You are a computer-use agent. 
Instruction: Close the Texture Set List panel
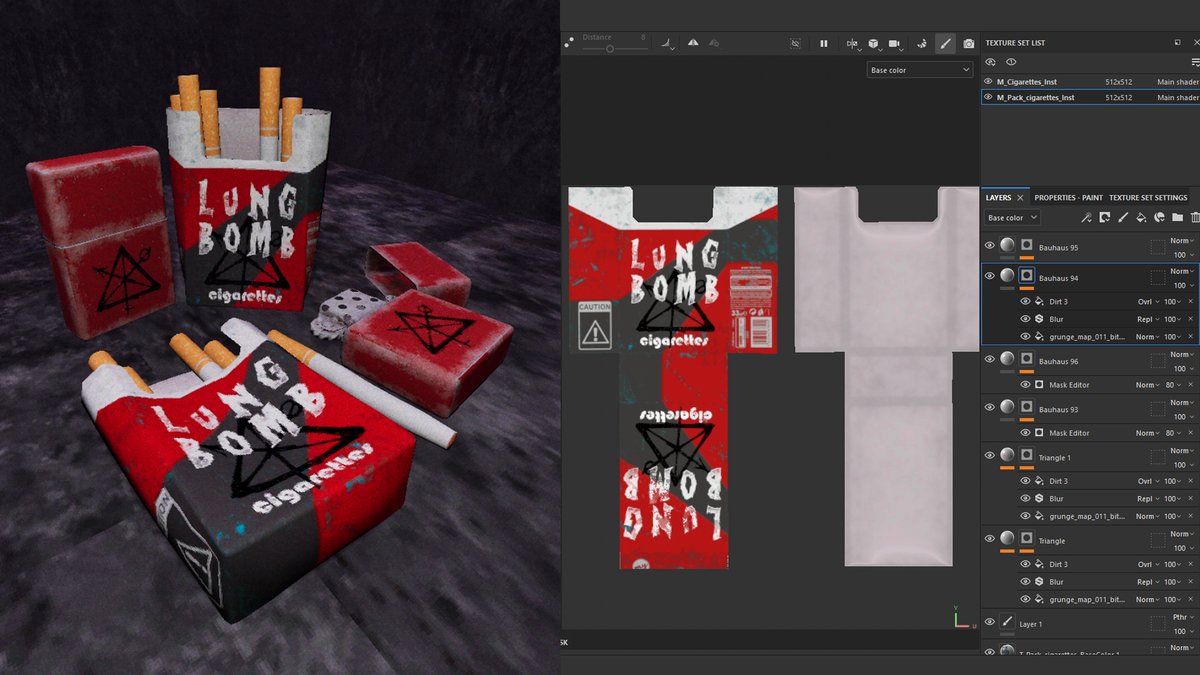click(x=1195, y=43)
